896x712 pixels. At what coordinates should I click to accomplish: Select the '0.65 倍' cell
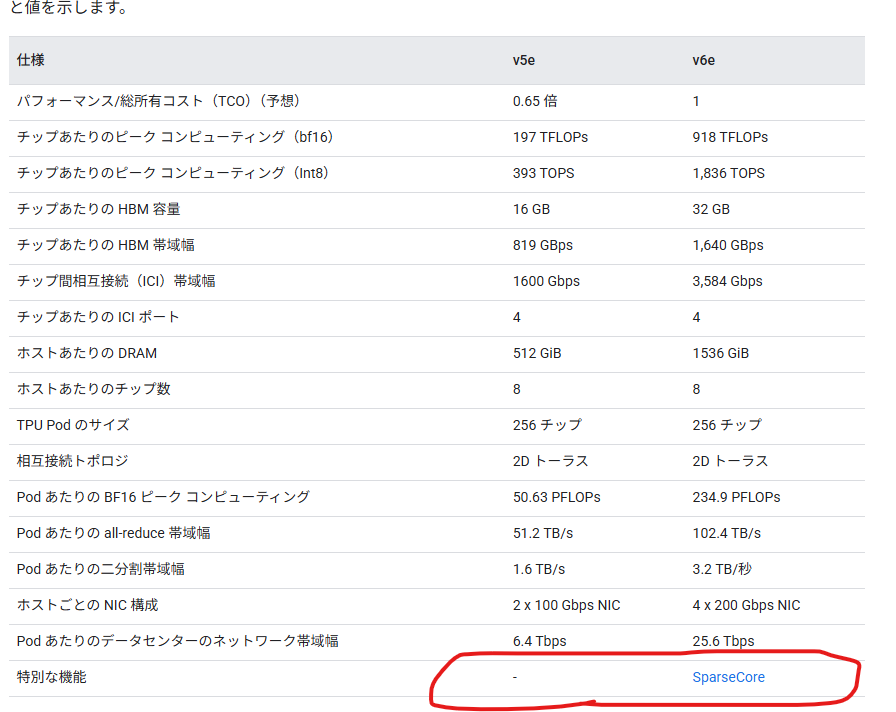click(535, 101)
